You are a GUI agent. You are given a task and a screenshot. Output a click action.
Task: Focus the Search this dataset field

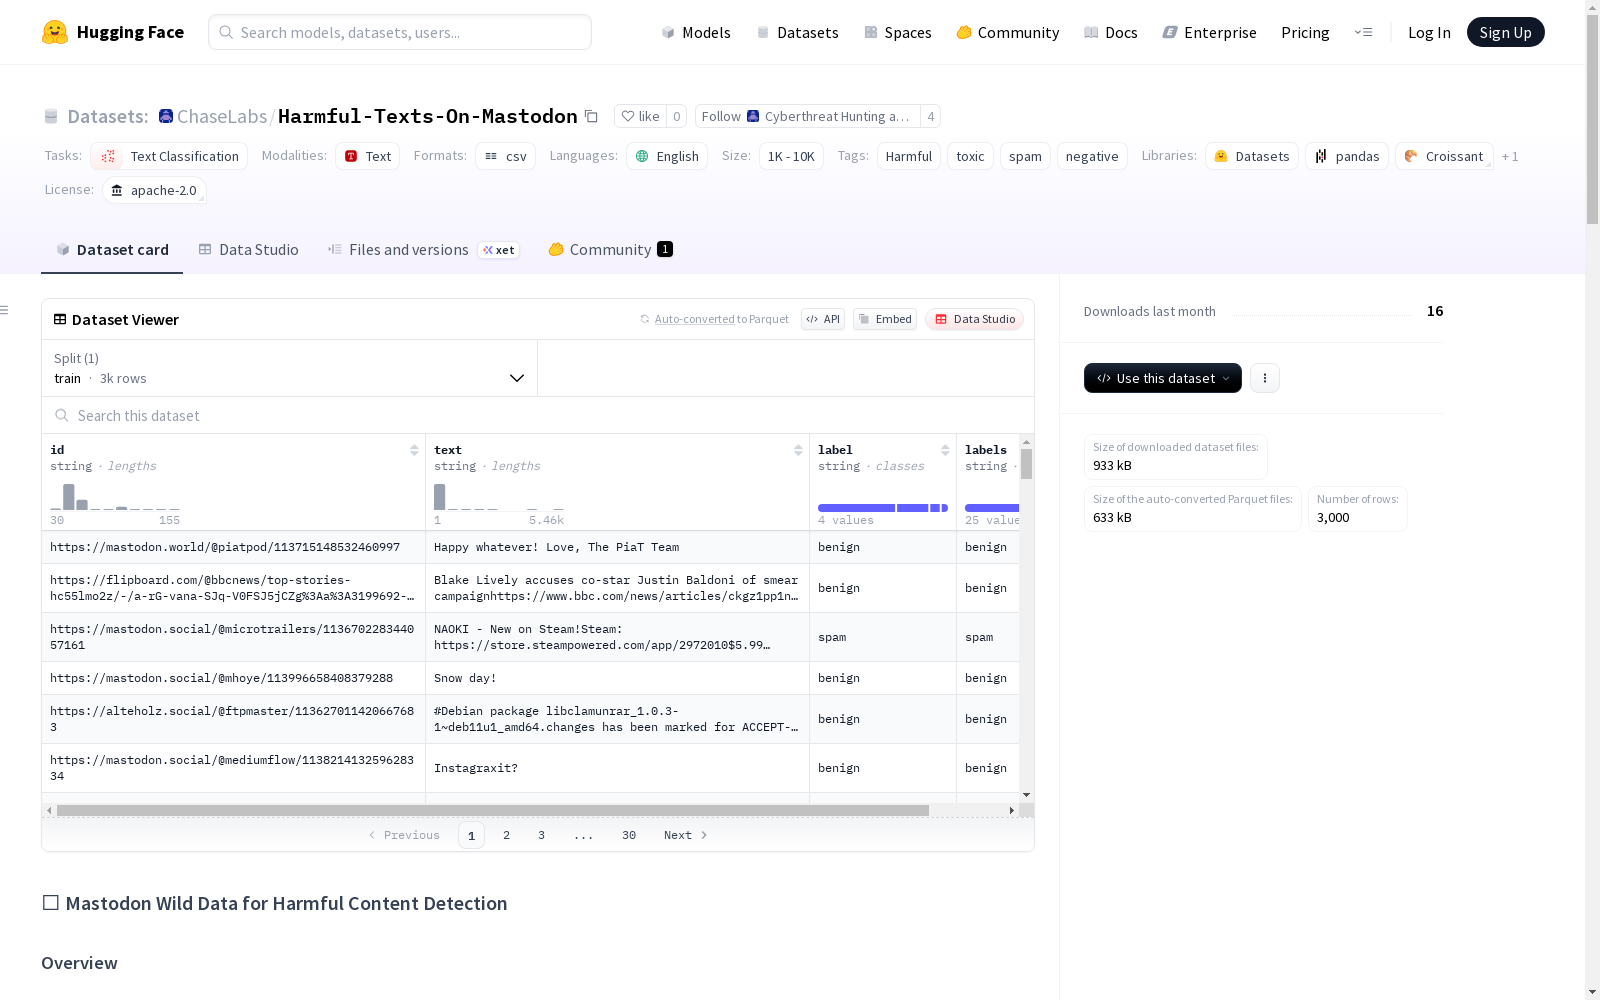[x=538, y=415]
